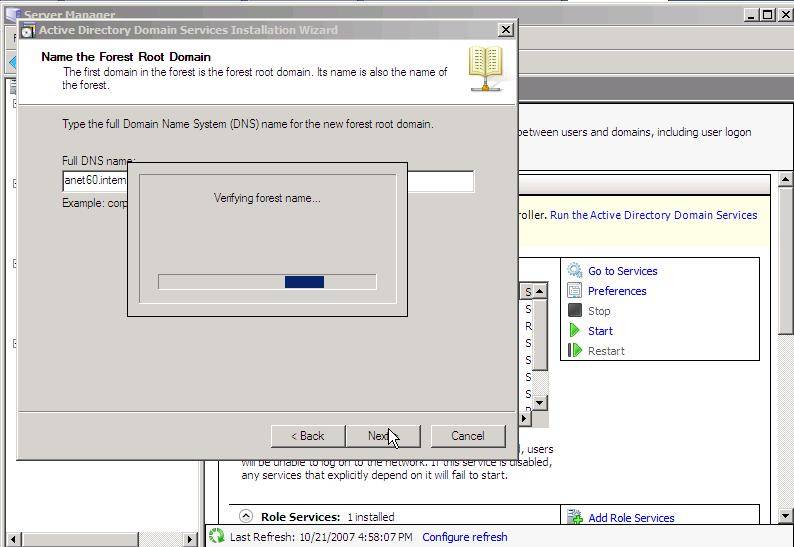Click the green Start service icon
The width and height of the screenshot is (794, 547).
pyautogui.click(x=575, y=330)
